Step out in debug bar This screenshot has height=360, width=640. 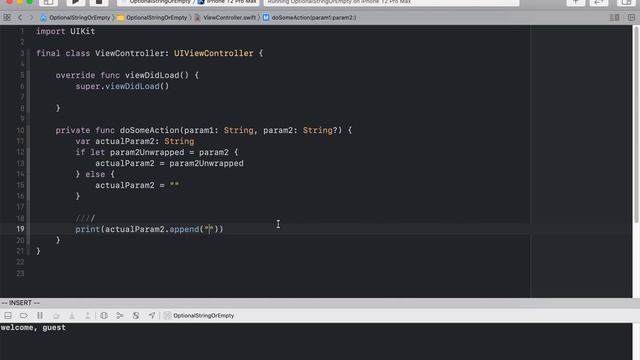(87, 316)
